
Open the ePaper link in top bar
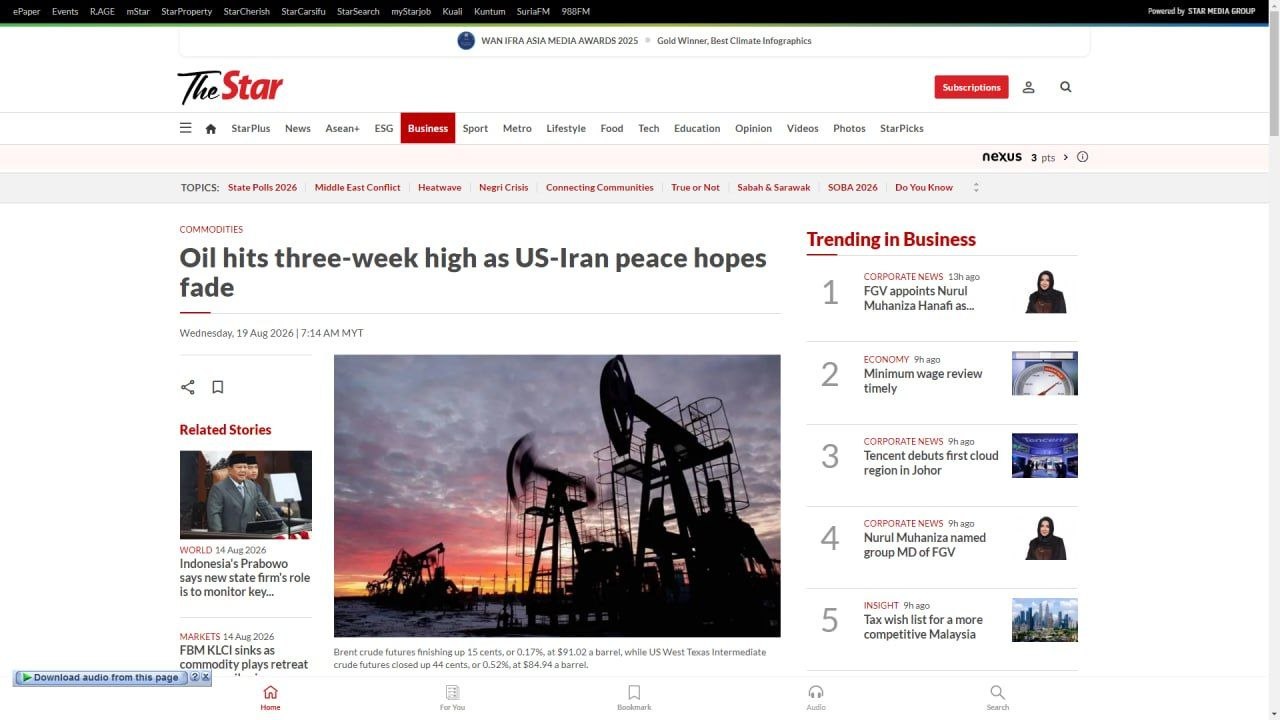[27, 11]
